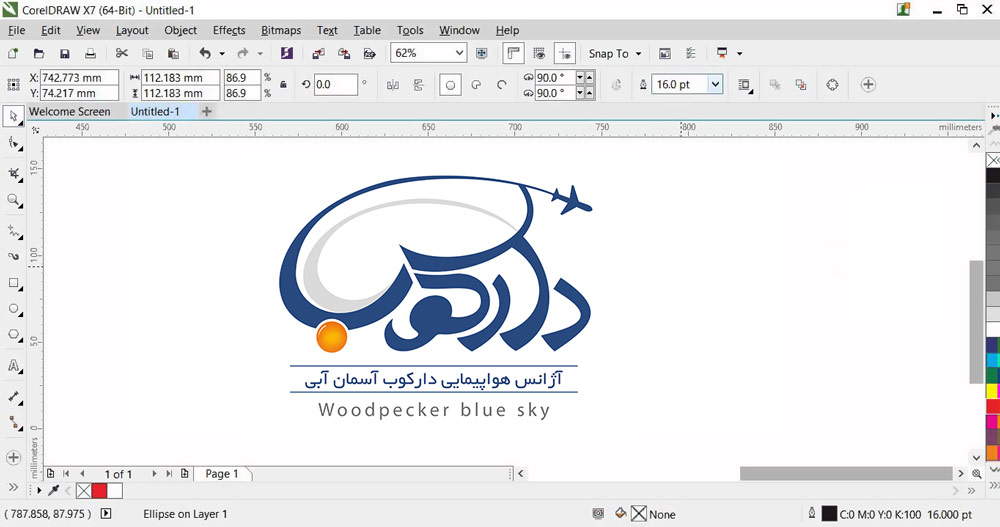Select the Rectangle tool
The image size is (1000, 527).
[13, 283]
